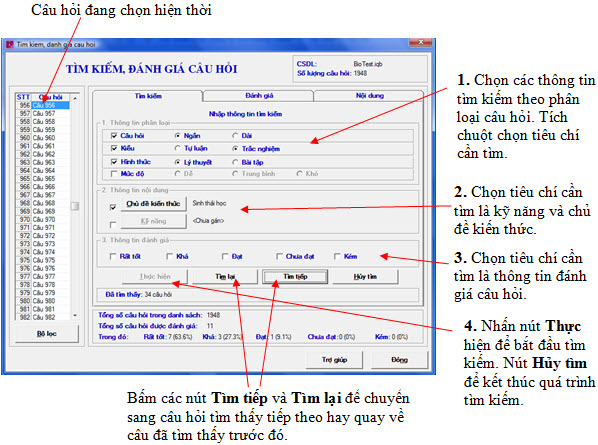
Task: Choose the Tự luận radio option
Action: point(177,148)
